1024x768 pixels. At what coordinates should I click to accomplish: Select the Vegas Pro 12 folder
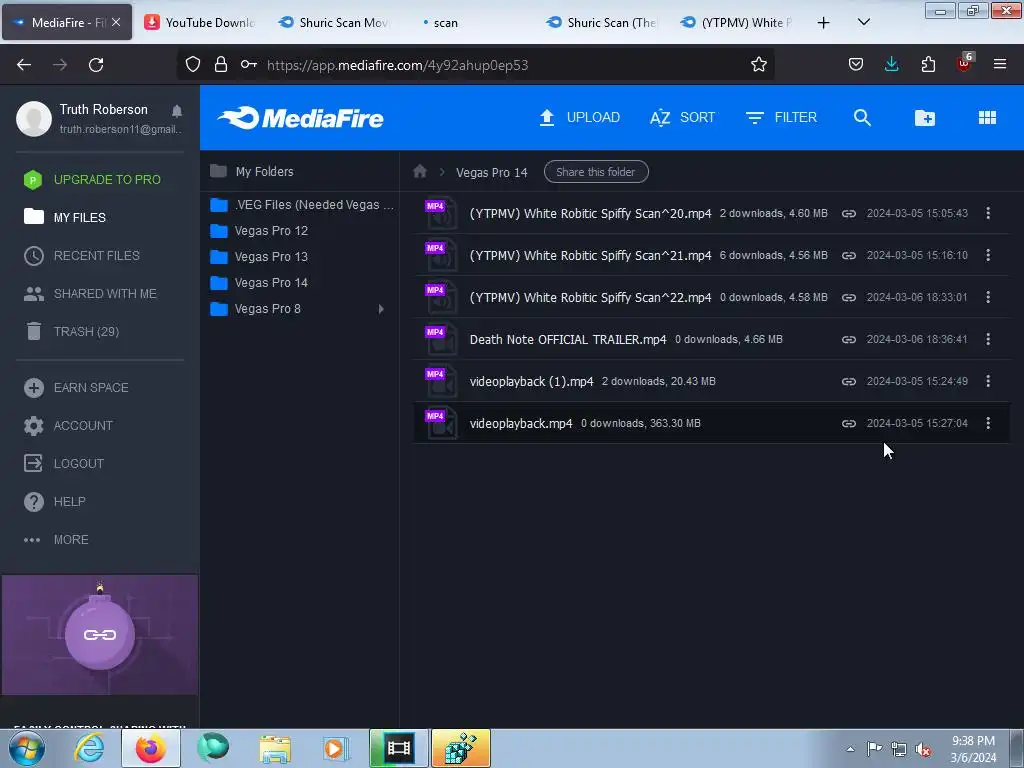[259, 231]
